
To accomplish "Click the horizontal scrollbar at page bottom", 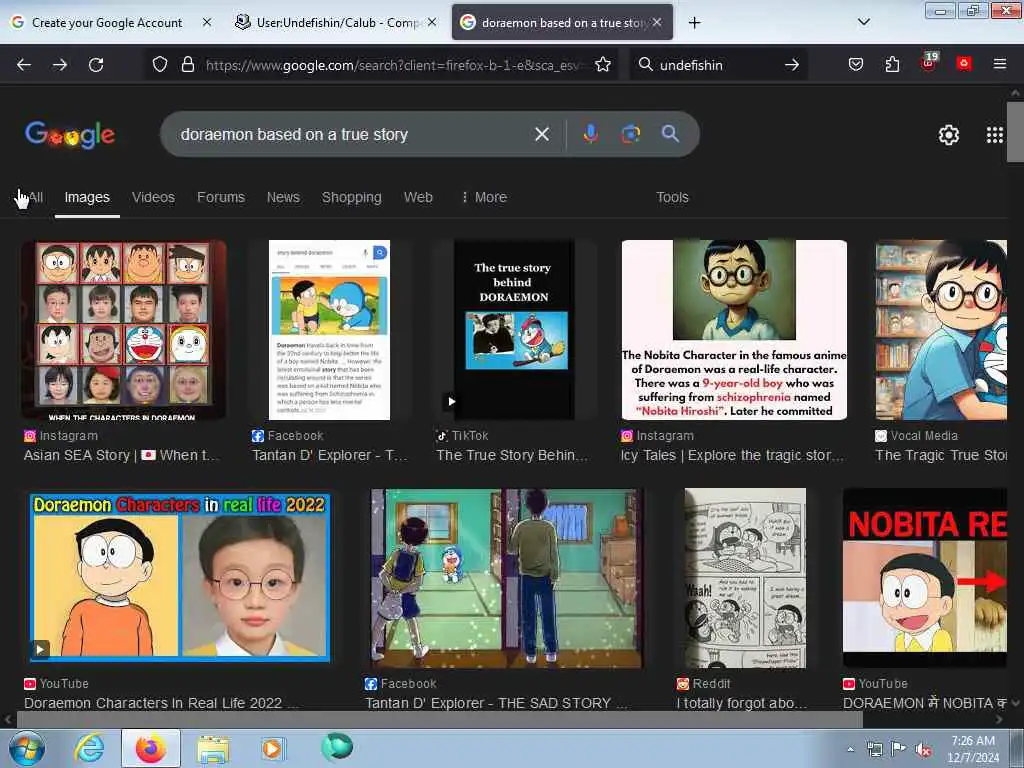I will [x=439, y=720].
